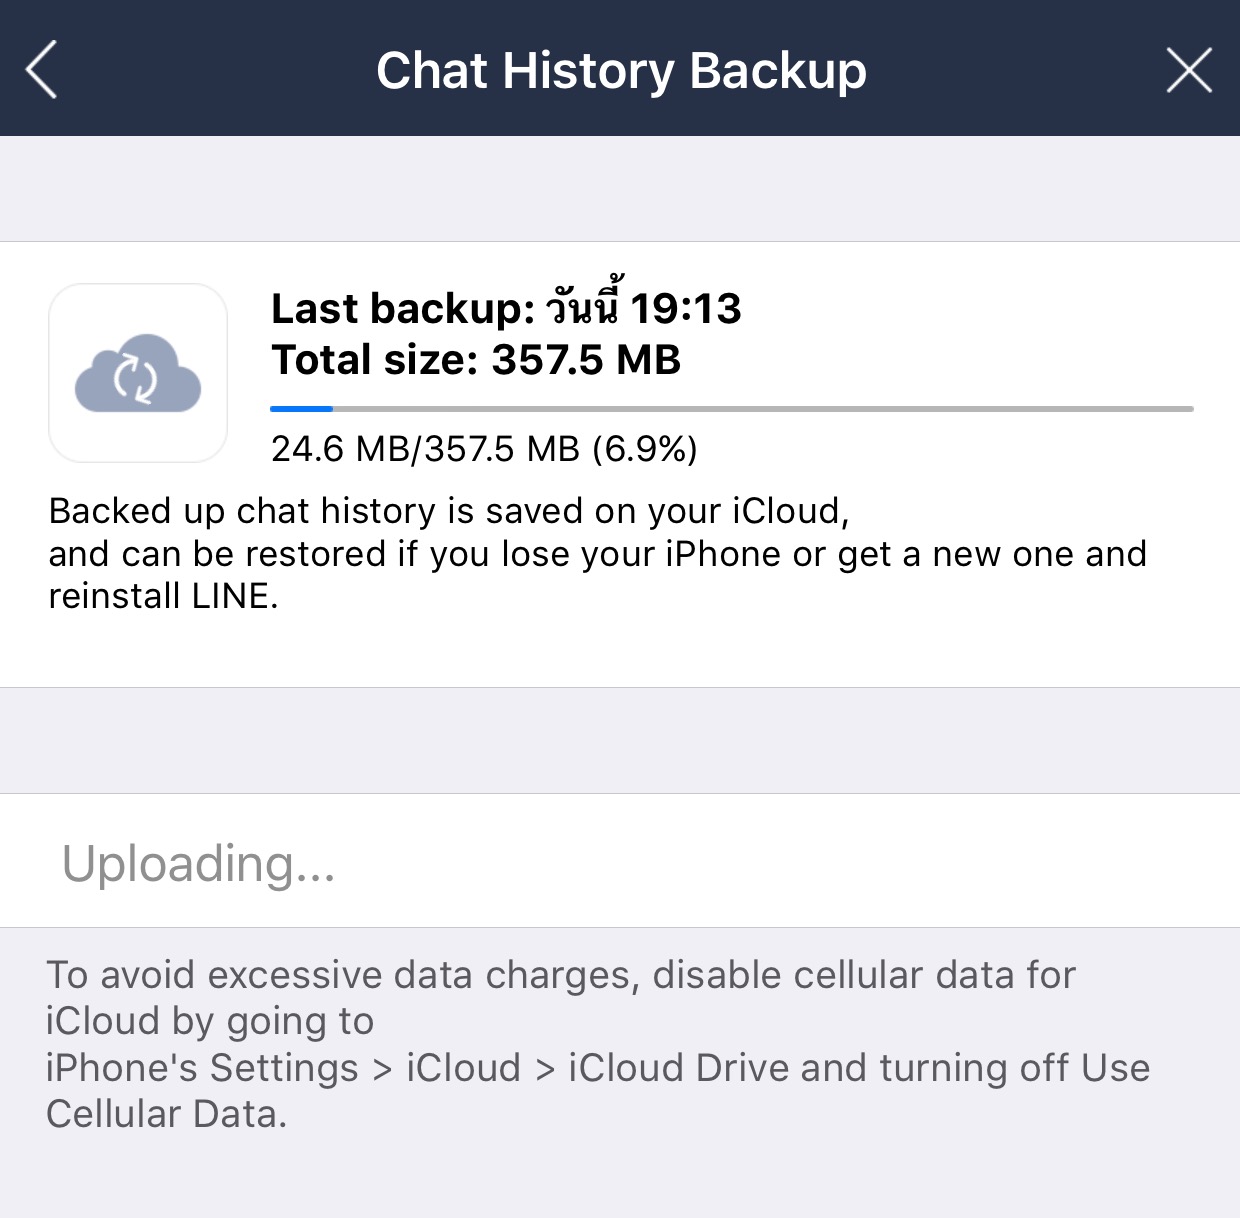Tap the 'and can be restored' text line
Image resolution: width=1240 pixels, height=1218 pixels.
click(597, 554)
